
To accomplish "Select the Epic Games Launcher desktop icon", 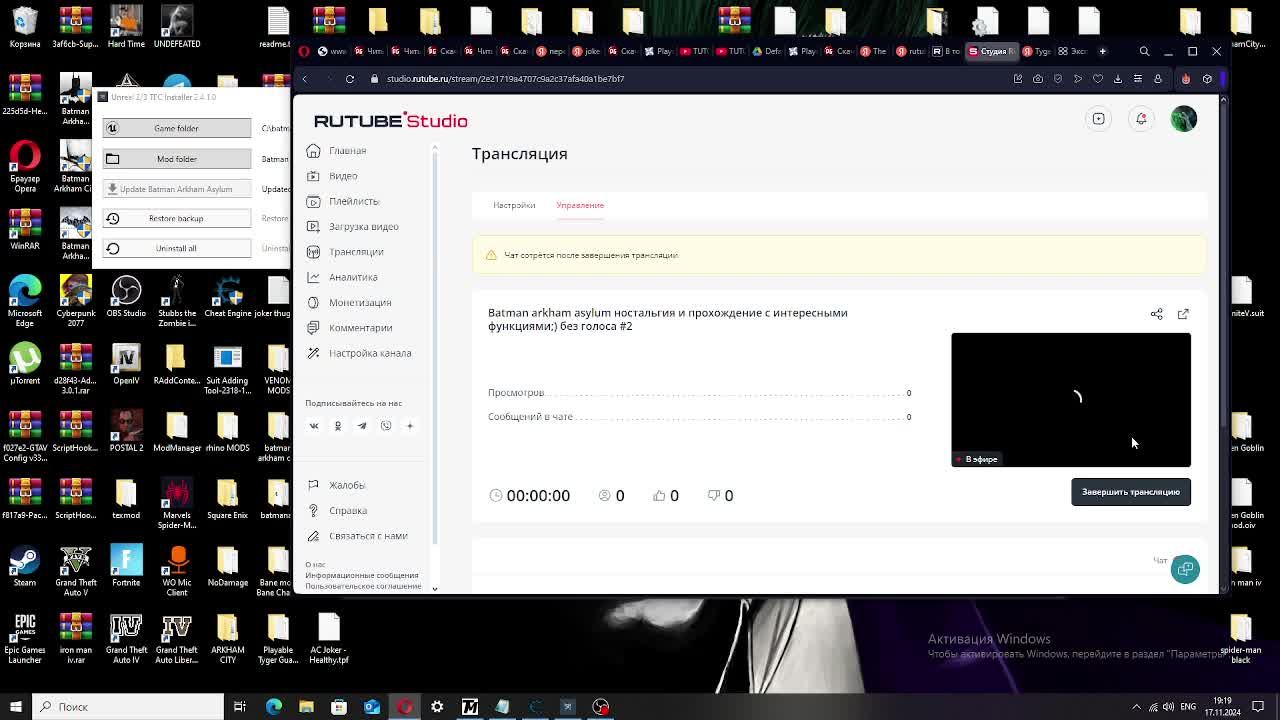I will 25,637.
